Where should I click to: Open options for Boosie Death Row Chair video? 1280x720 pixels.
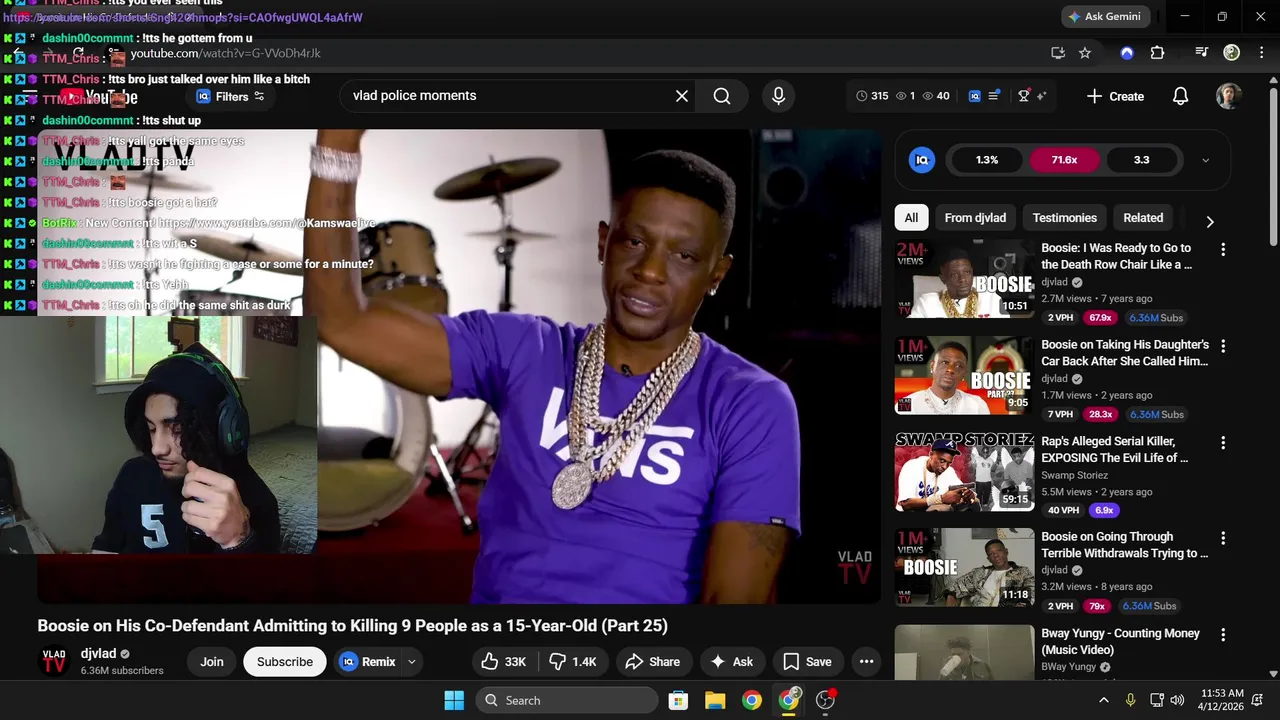[1222, 249]
